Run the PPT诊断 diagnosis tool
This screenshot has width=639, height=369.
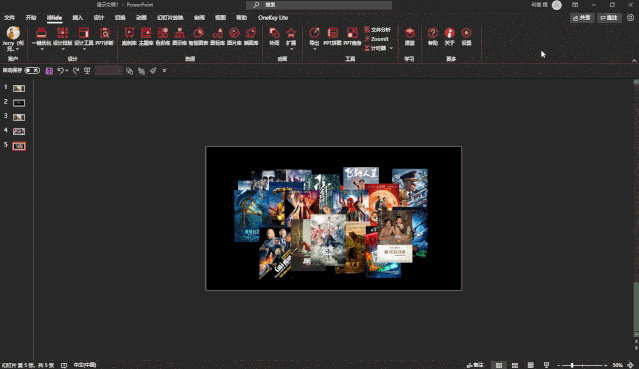point(105,36)
